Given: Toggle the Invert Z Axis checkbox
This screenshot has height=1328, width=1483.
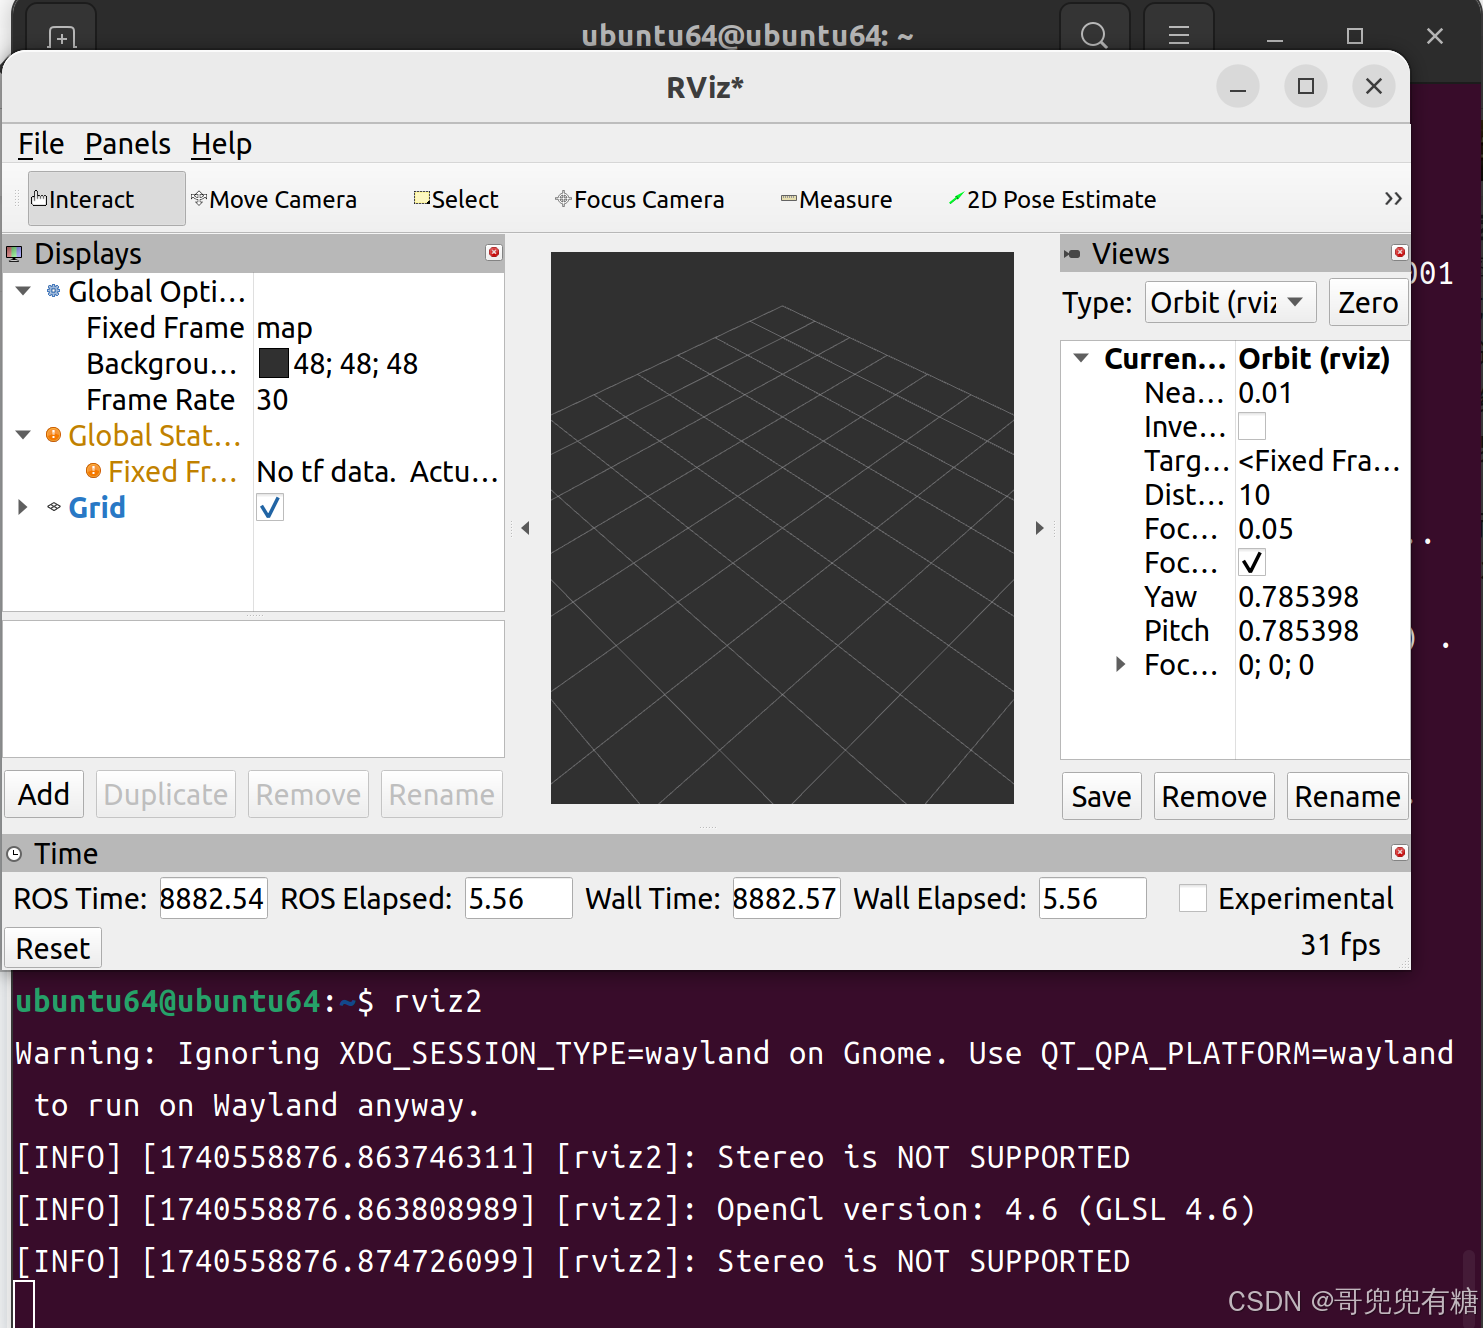Looking at the screenshot, I should pyautogui.click(x=1251, y=426).
